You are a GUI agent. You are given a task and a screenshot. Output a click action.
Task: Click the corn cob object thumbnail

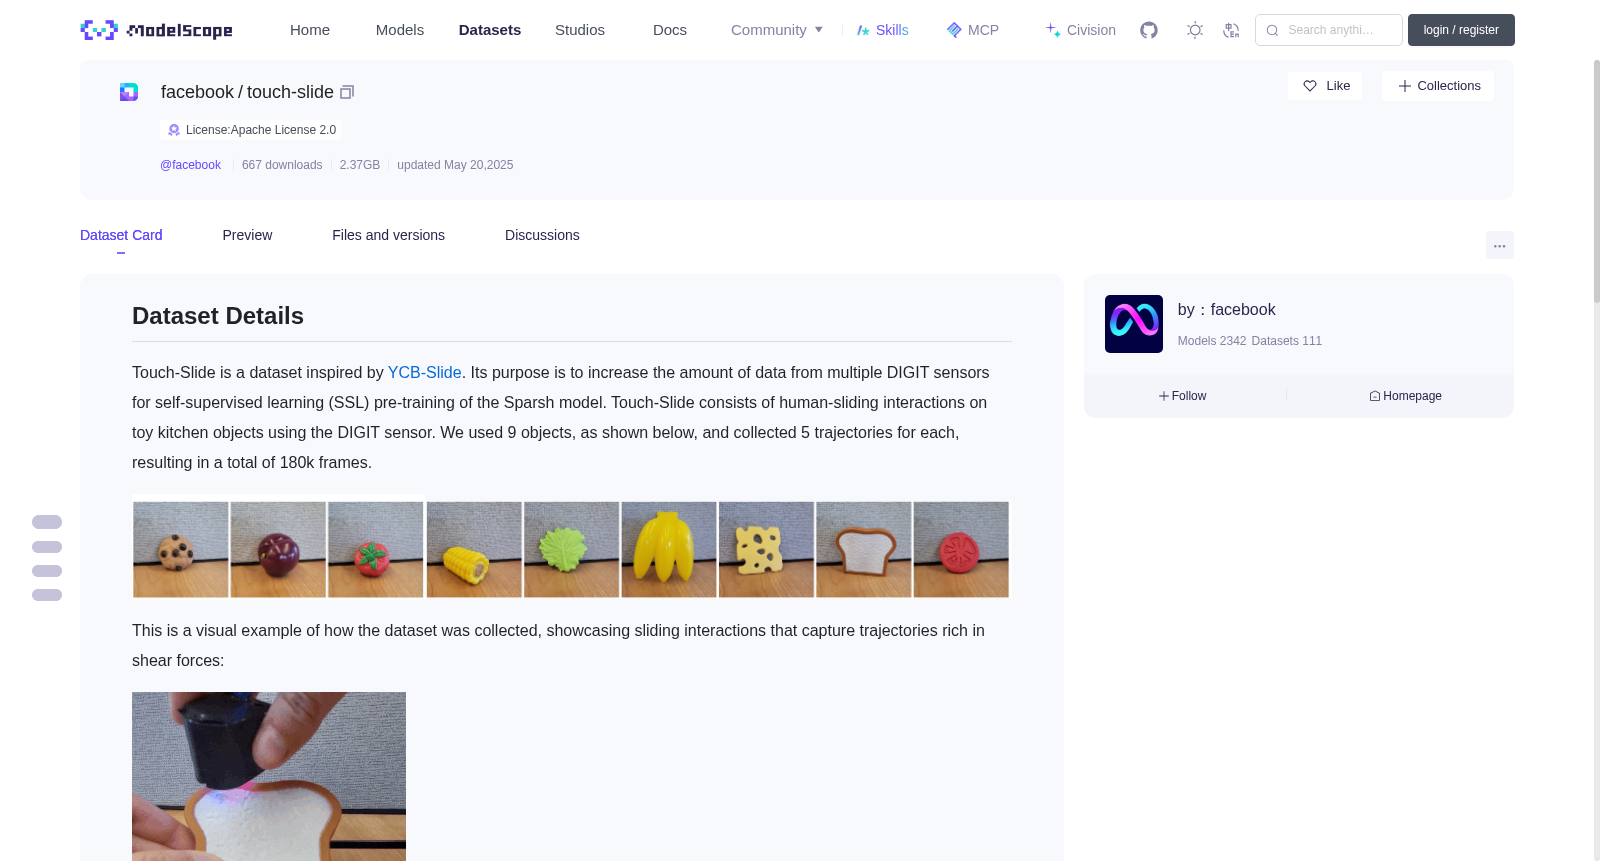click(474, 550)
